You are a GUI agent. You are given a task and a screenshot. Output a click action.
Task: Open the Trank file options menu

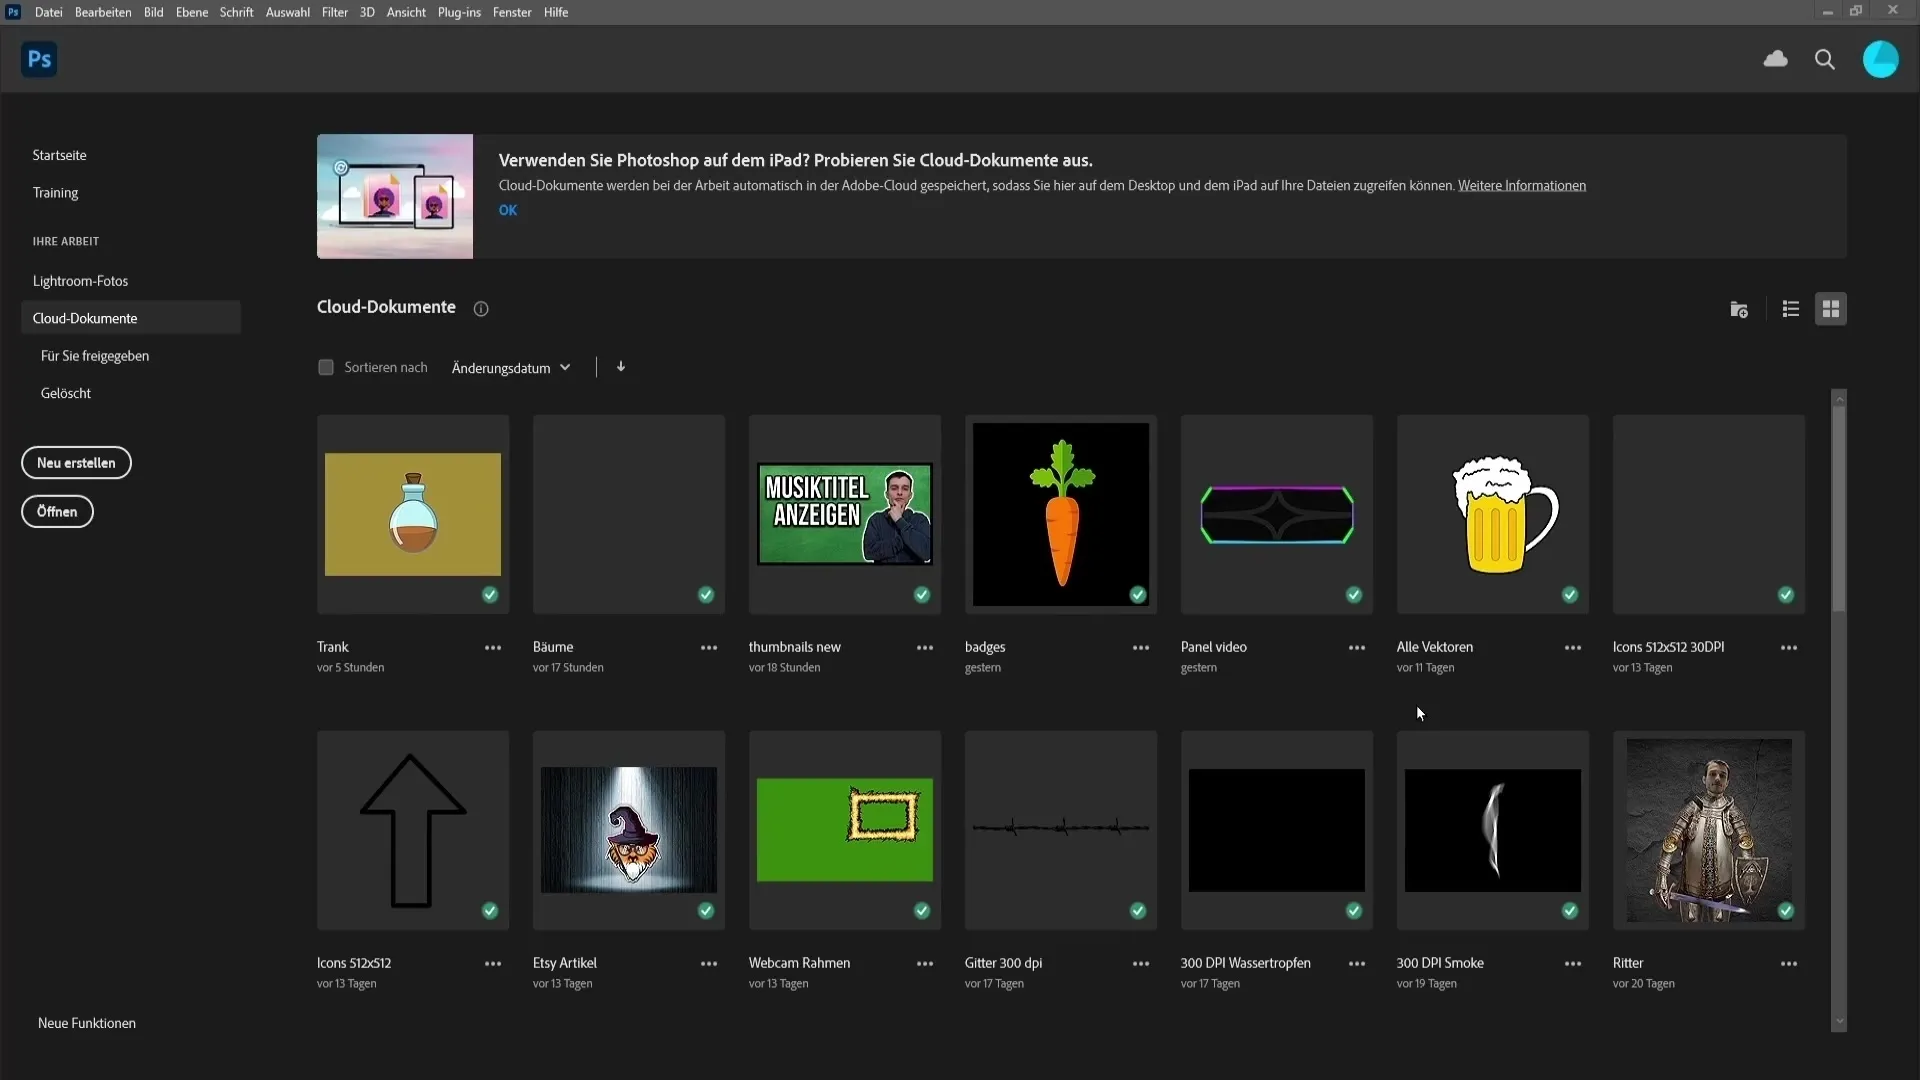[492, 646]
